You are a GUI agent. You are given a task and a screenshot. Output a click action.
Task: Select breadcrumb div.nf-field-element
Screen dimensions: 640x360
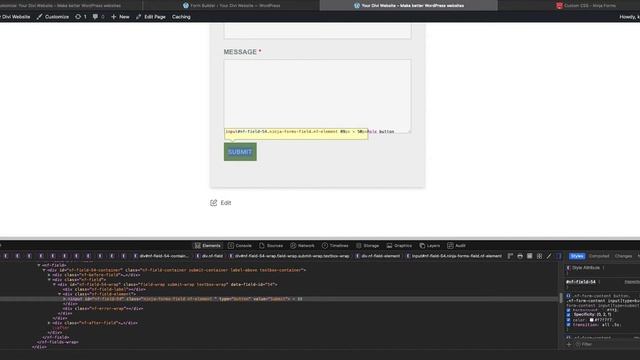[378, 256]
